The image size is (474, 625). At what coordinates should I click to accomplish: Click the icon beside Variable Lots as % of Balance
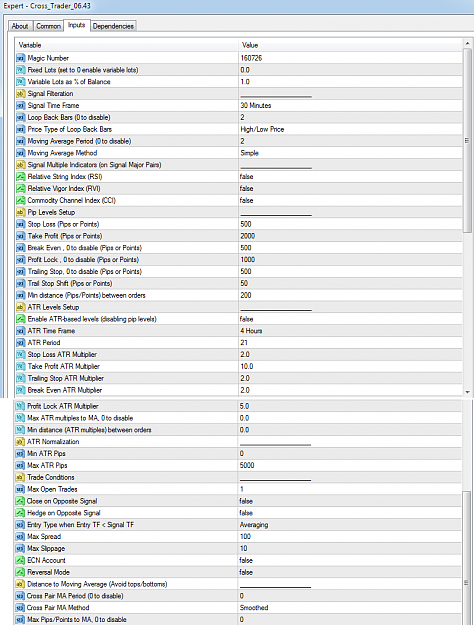click(x=21, y=82)
